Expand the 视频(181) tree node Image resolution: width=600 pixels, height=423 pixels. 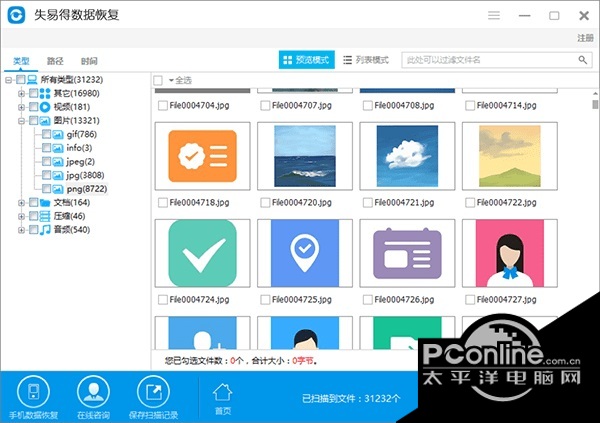pyautogui.click(x=21, y=107)
